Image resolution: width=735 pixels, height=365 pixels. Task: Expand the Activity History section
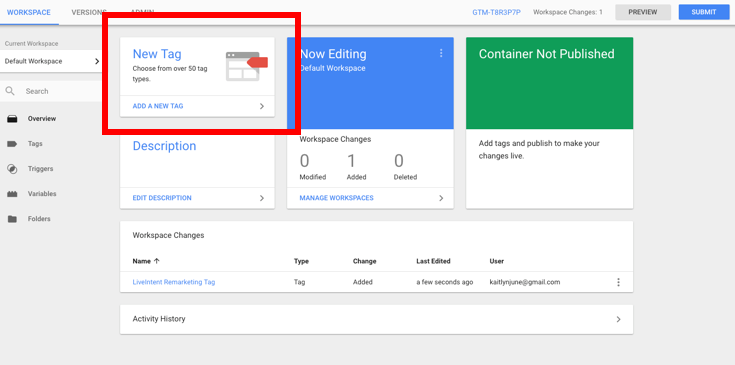376,319
